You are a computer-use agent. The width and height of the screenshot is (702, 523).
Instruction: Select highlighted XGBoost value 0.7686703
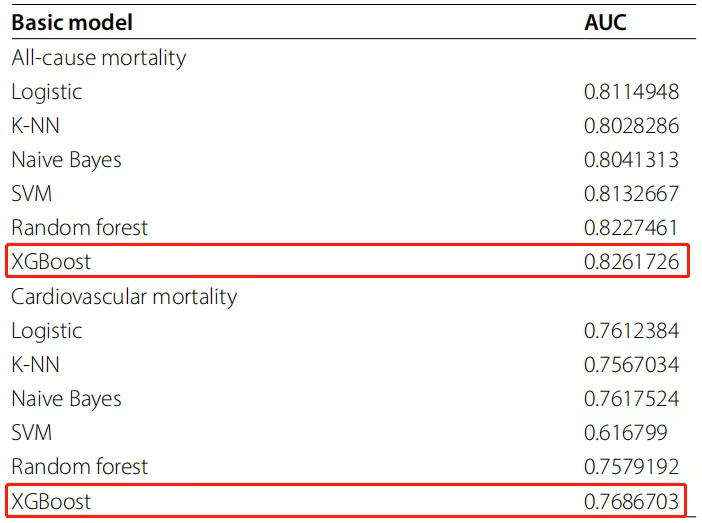[632, 501]
